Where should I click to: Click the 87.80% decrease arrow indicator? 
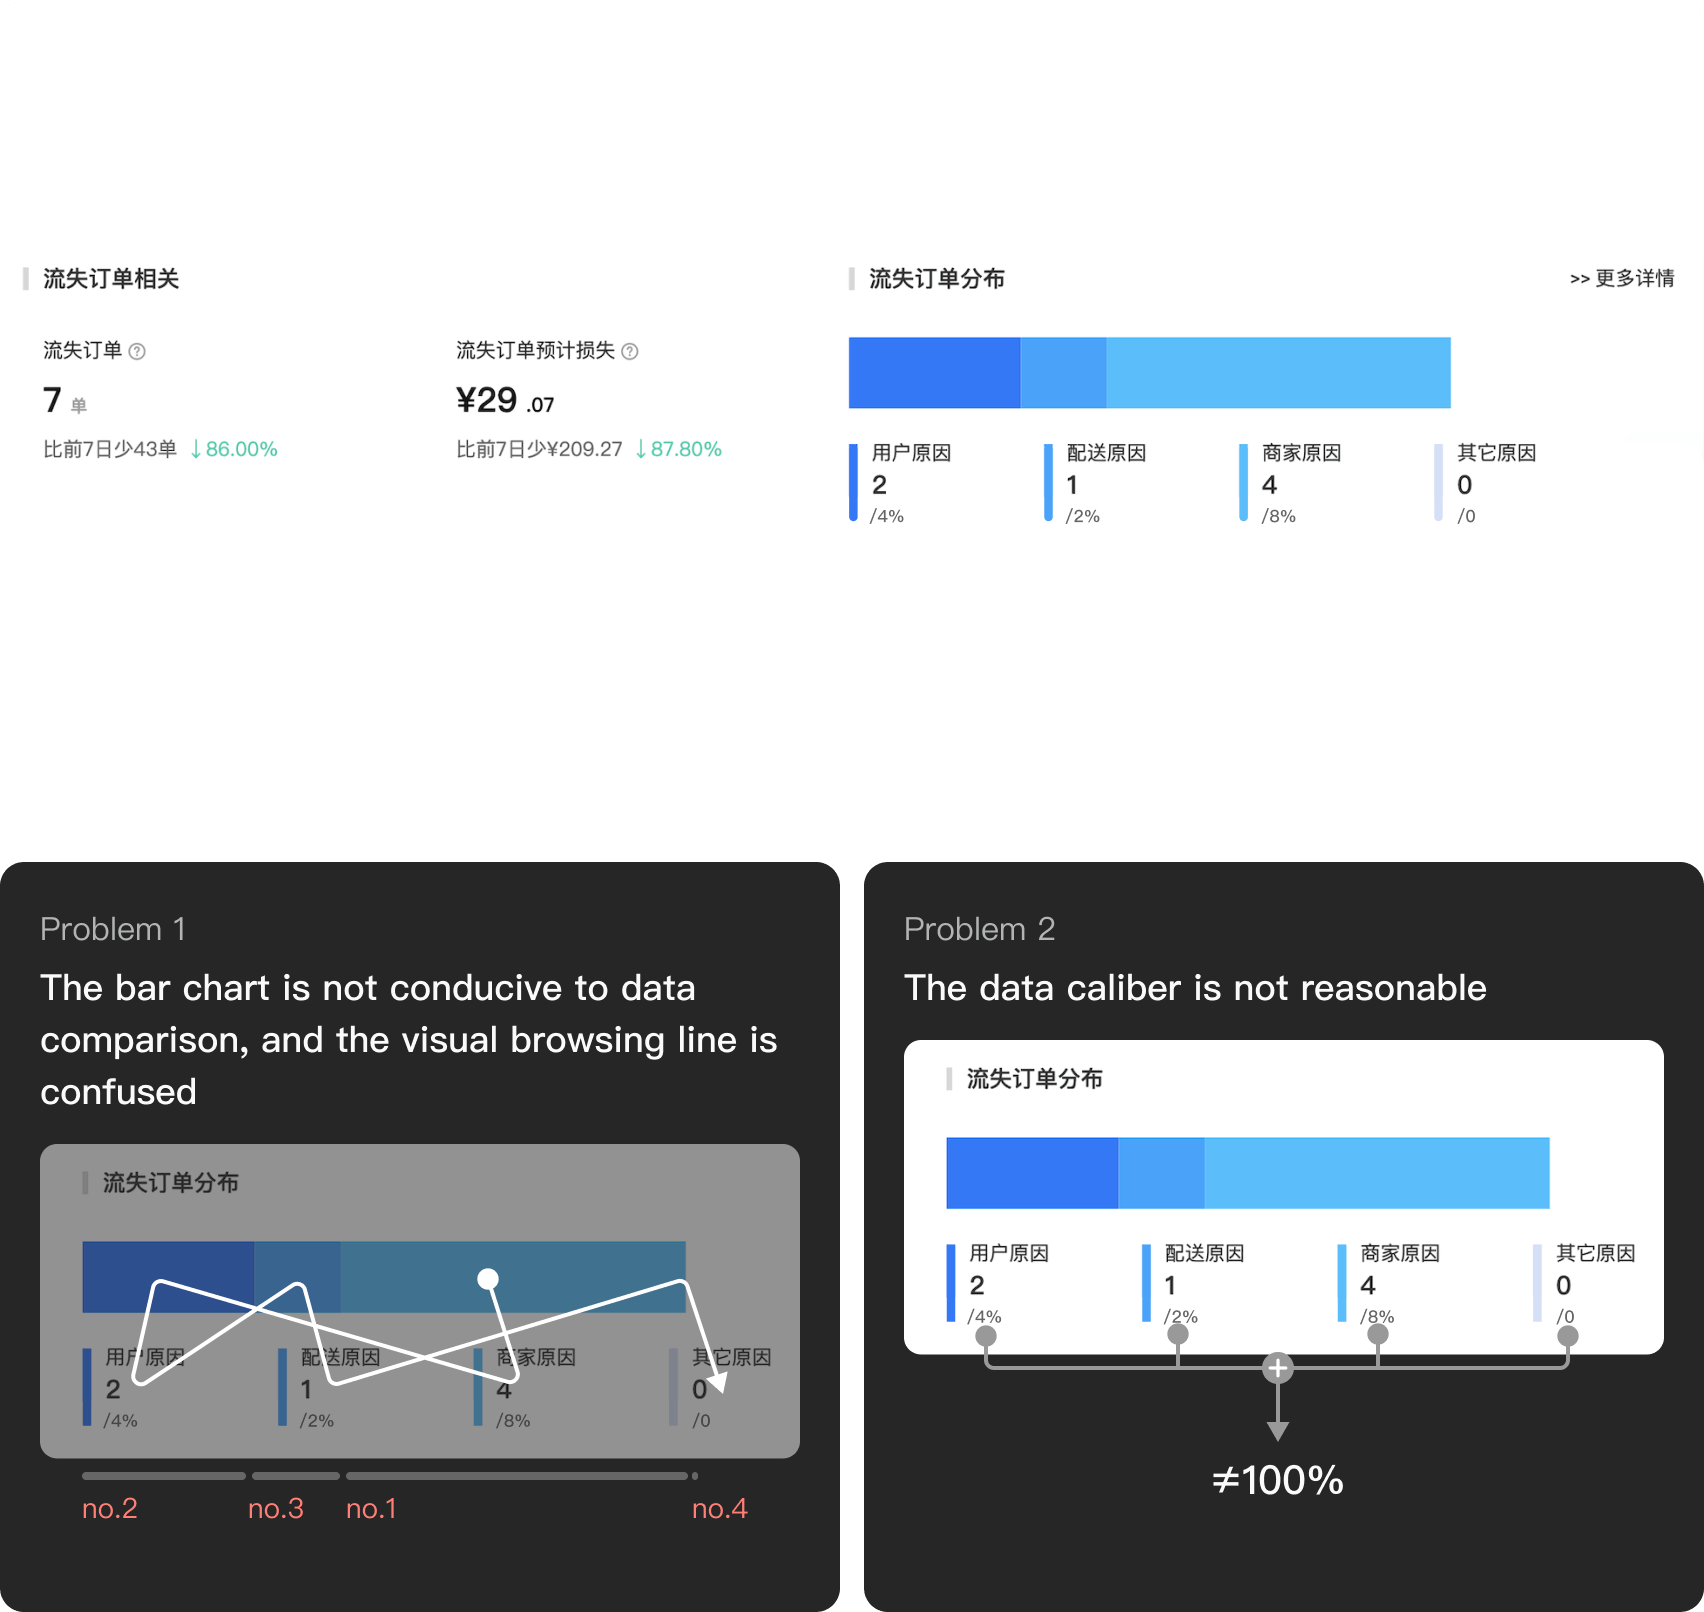679,449
